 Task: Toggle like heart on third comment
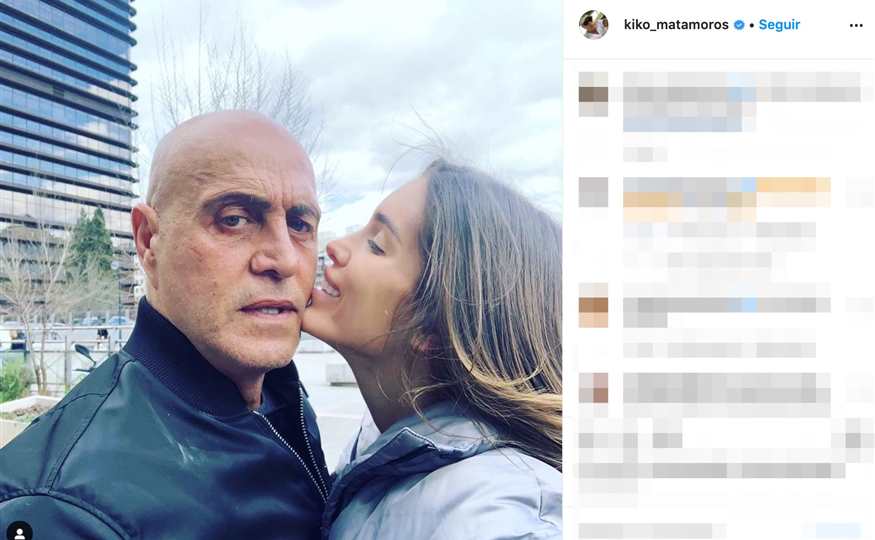(859, 305)
